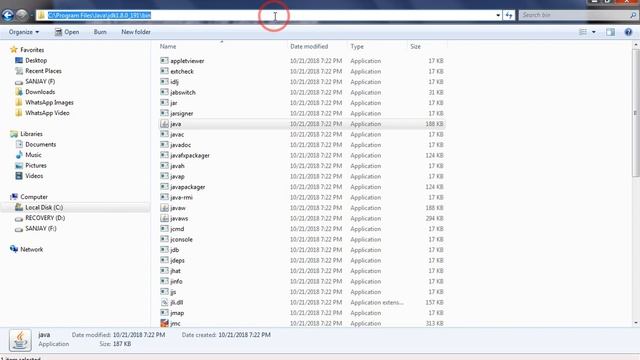This screenshot has width=640, height=360.
Task: Select the extcheck application icon
Action: [164, 71]
